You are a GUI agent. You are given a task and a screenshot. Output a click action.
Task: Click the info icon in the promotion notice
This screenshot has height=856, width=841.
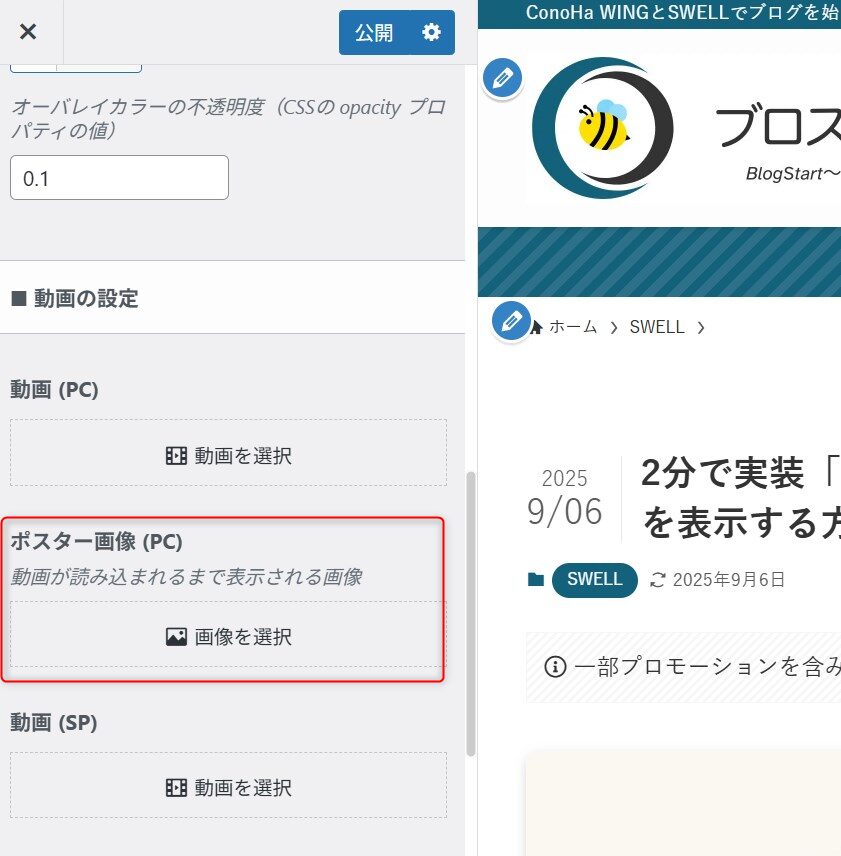coord(554,667)
